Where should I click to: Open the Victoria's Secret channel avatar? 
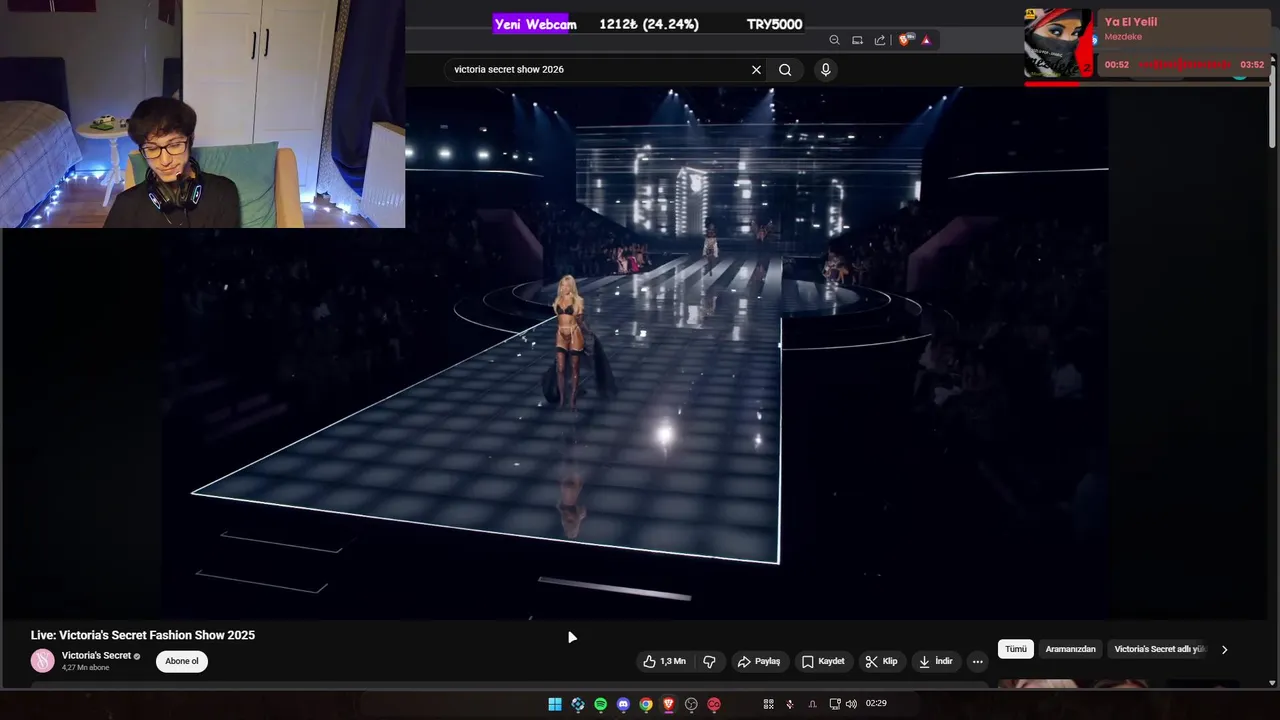[x=43, y=661]
